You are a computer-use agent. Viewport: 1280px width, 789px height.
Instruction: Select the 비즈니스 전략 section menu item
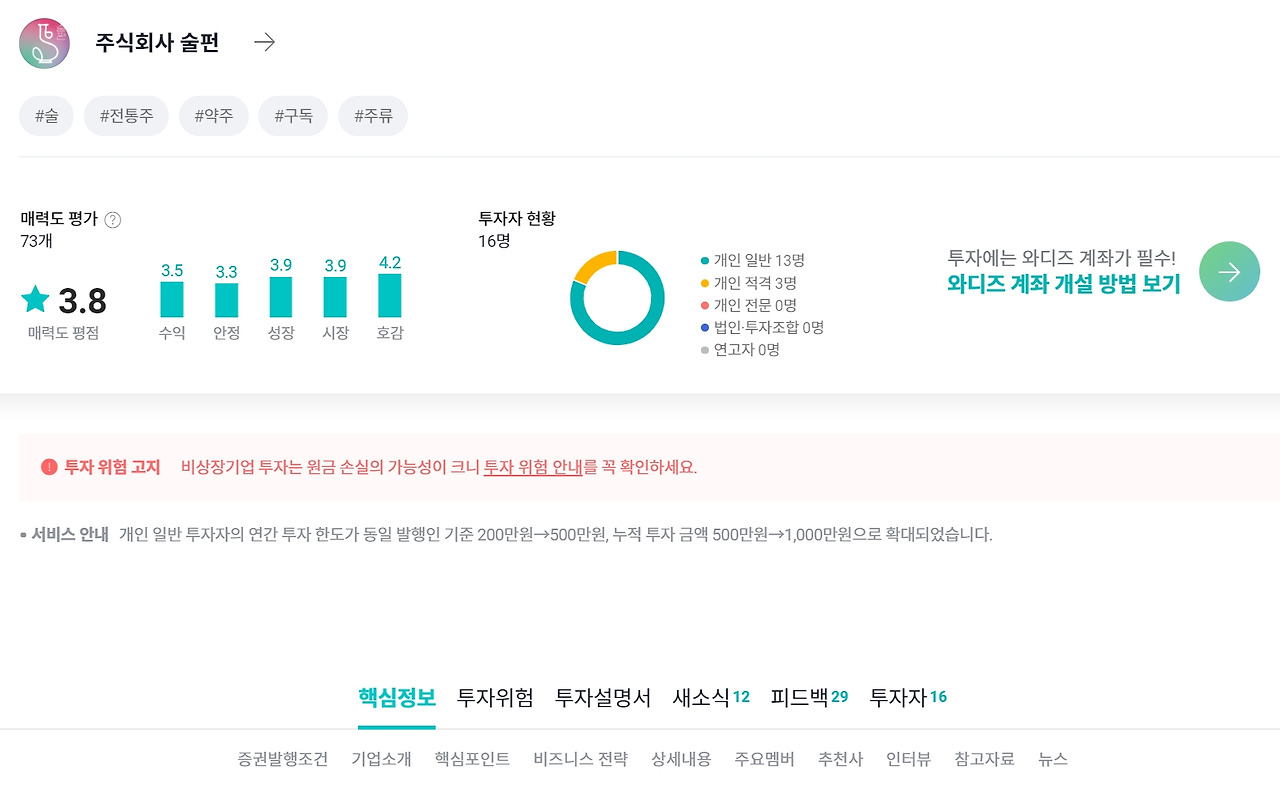(580, 759)
